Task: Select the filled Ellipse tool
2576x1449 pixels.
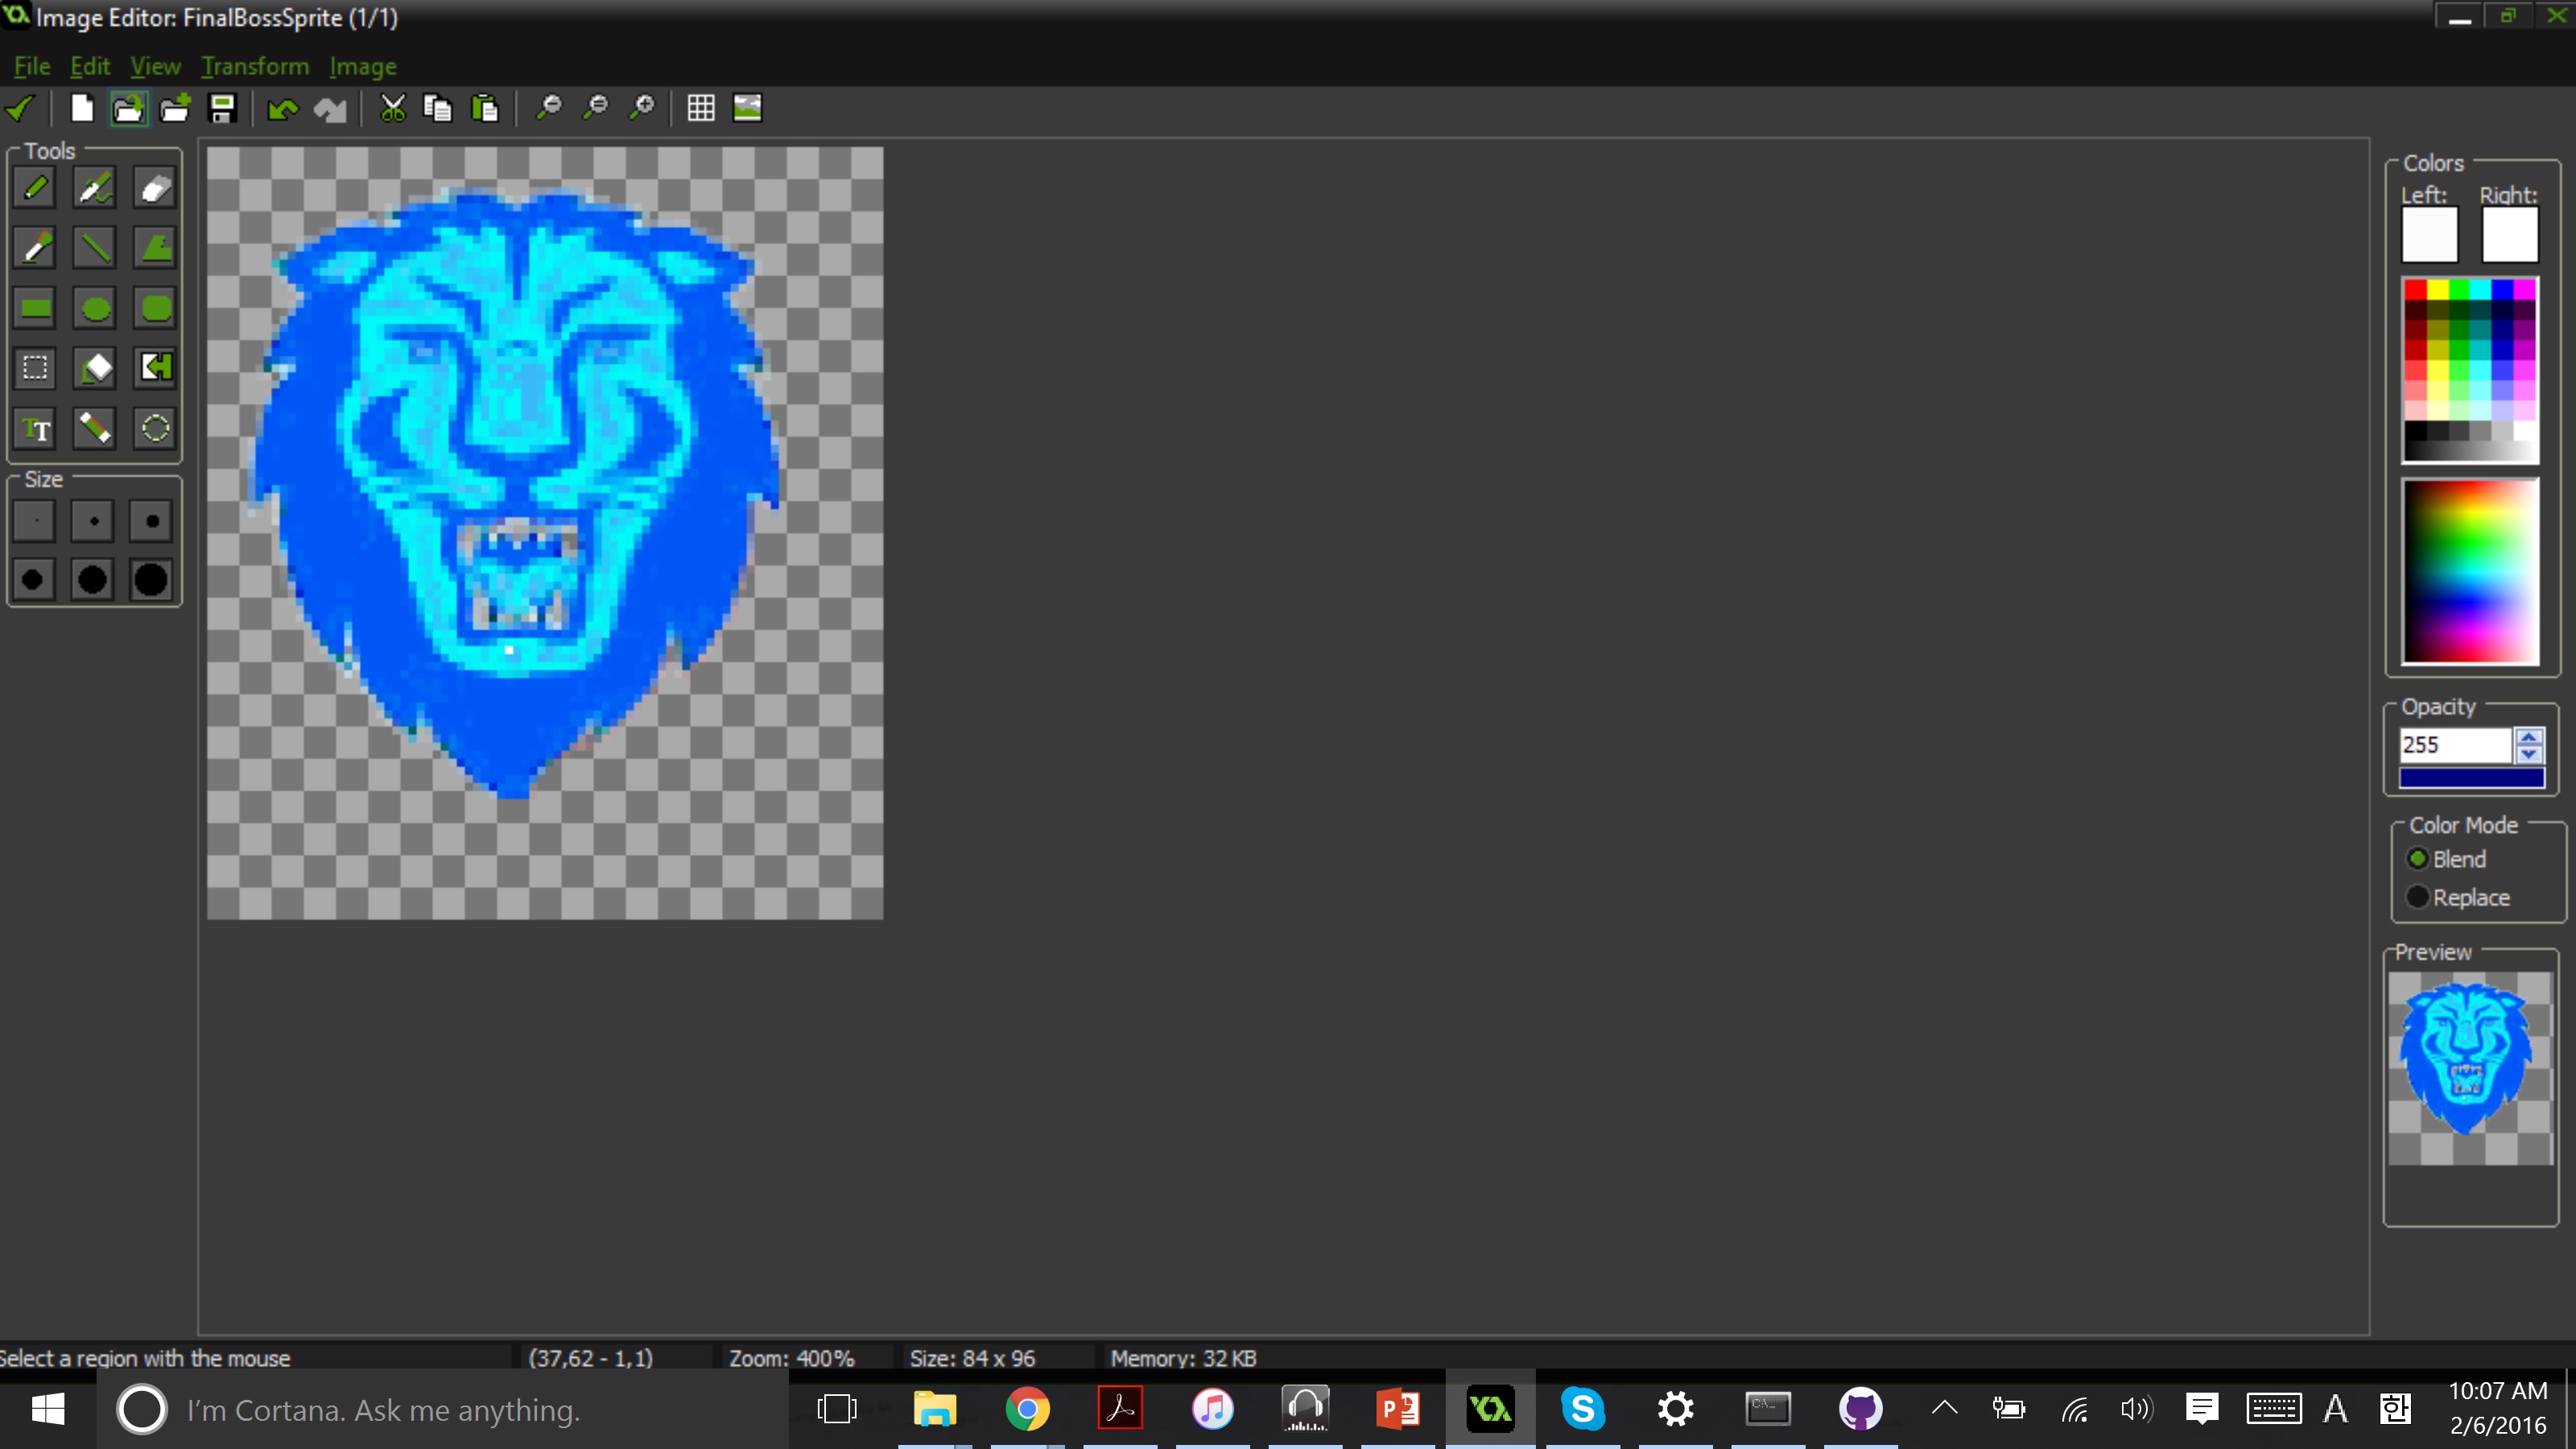Action: [95, 308]
